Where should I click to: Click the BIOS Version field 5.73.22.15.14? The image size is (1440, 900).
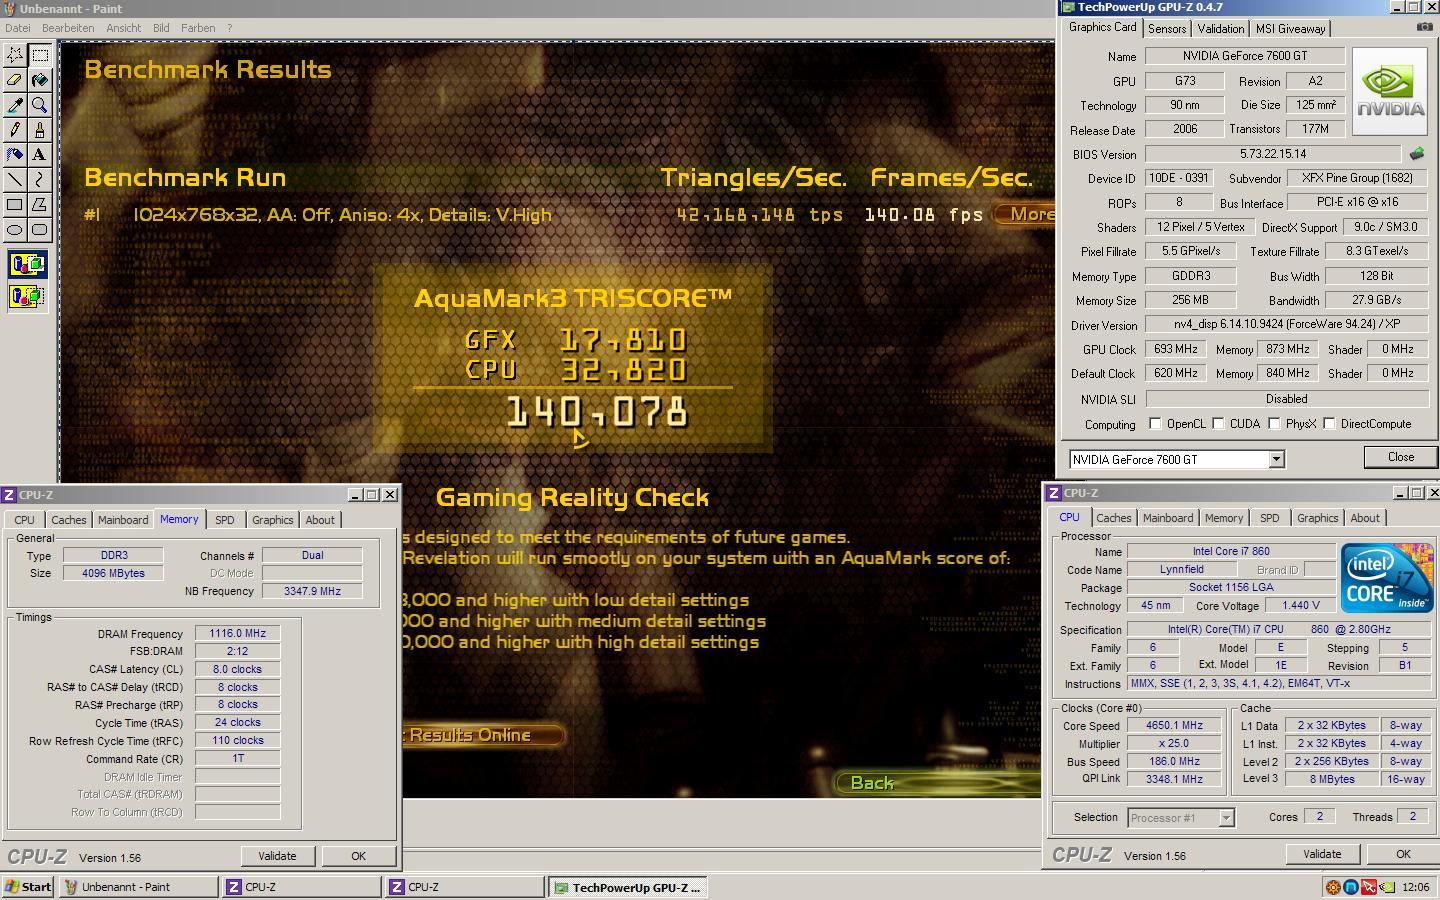(1273, 154)
